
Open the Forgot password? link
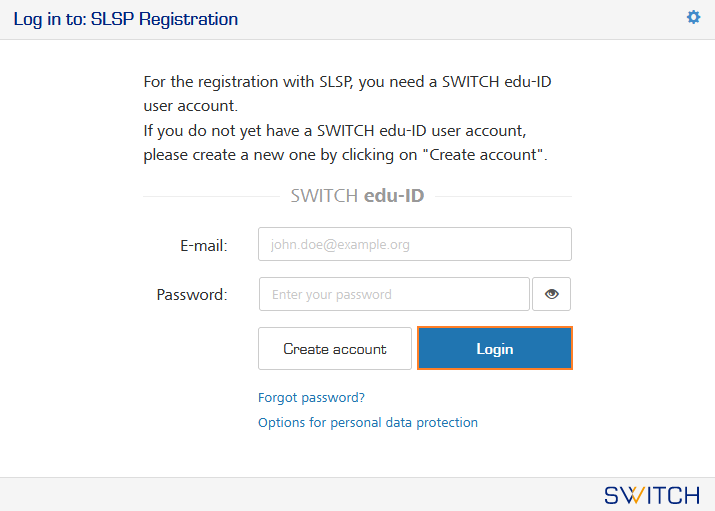click(x=311, y=397)
